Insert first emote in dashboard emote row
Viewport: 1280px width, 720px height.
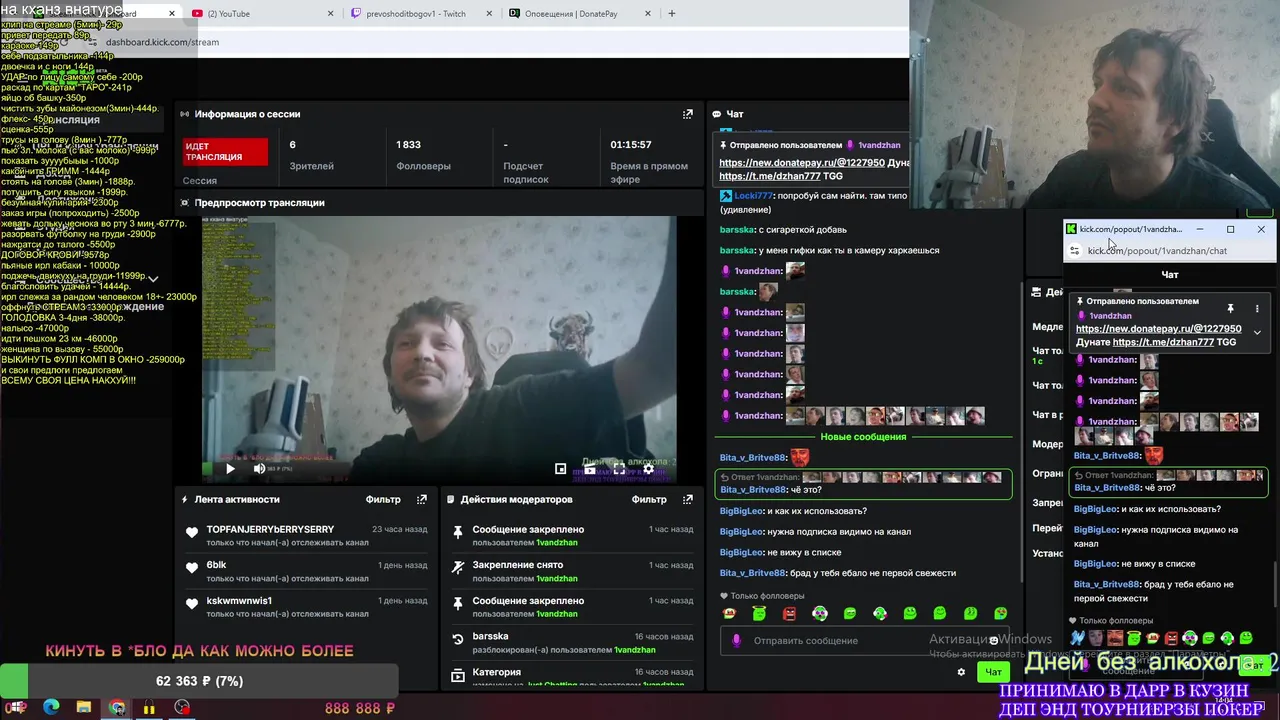coord(729,613)
